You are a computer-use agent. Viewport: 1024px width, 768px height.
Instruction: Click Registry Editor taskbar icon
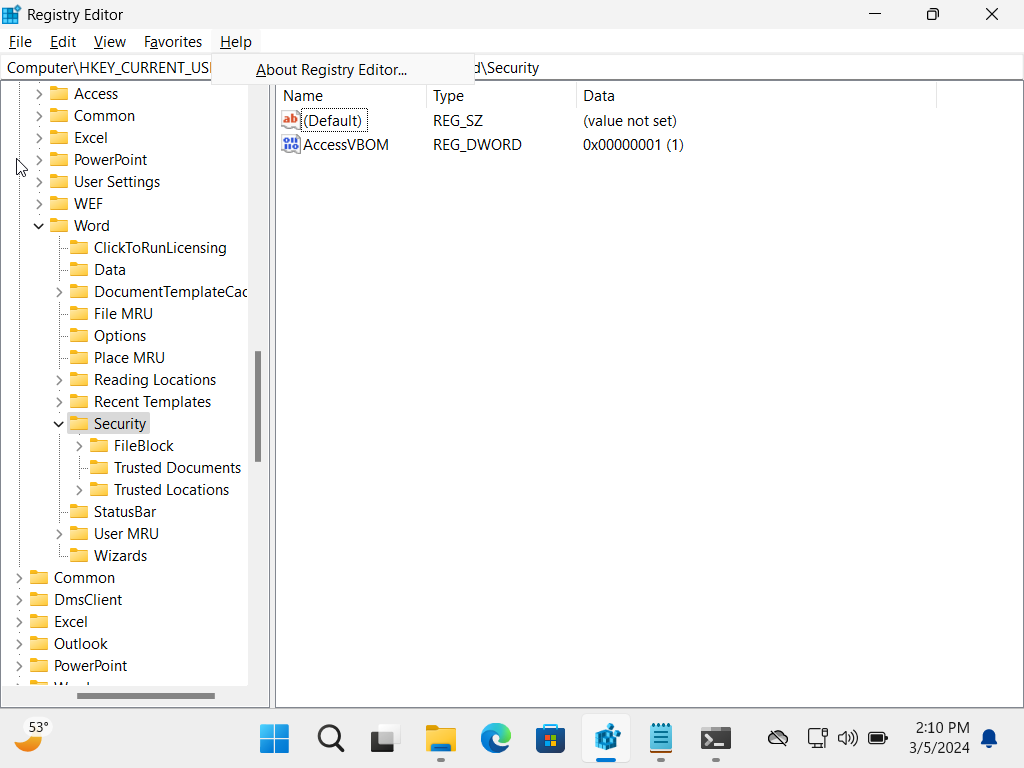click(x=606, y=739)
